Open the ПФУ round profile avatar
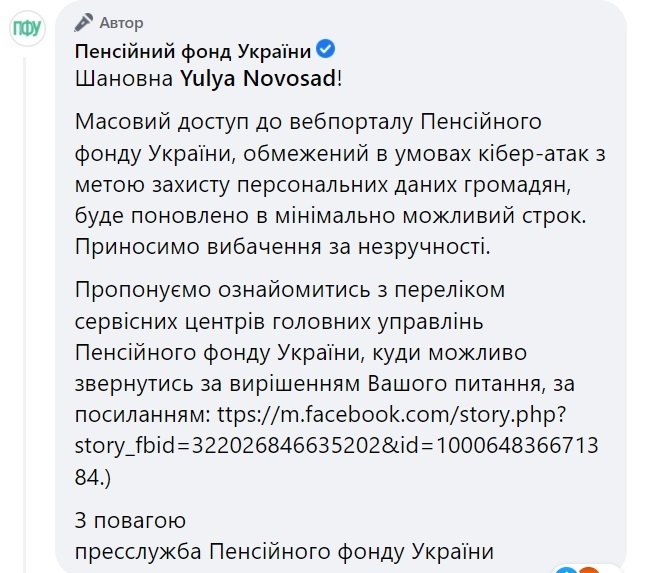This screenshot has height=573, width=645. [27, 28]
